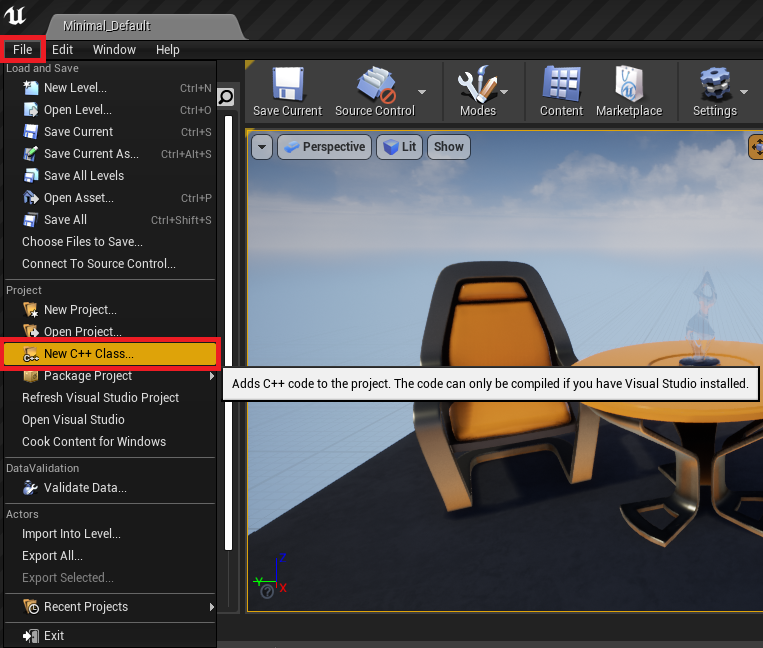Image resolution: width=763 pixels, height=648 pixels.
Task: Click the magnifier search icon beside menu
Action: pos(226,97)
